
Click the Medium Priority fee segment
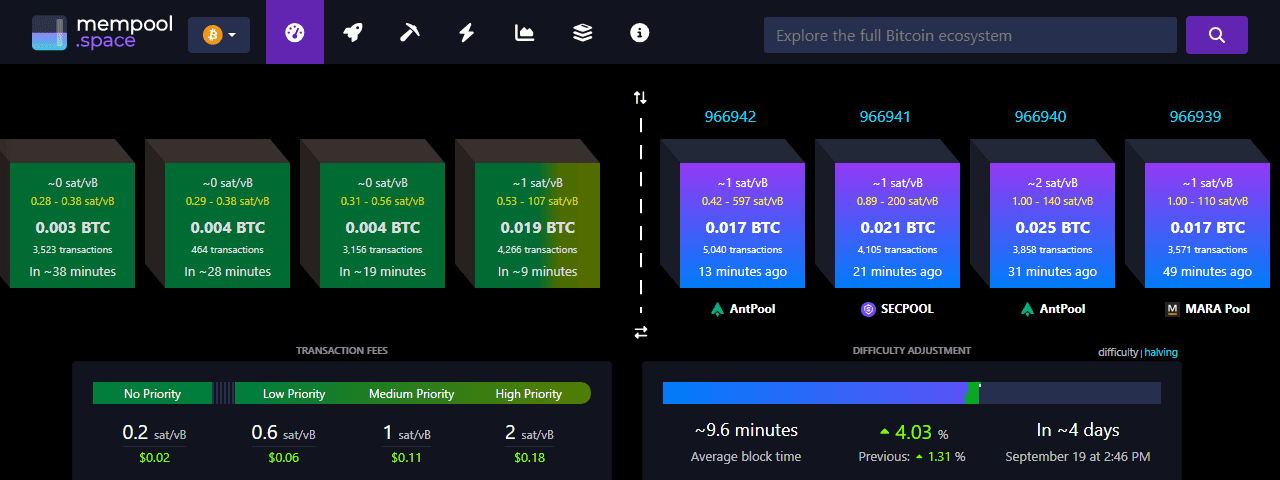pos(411,393)
